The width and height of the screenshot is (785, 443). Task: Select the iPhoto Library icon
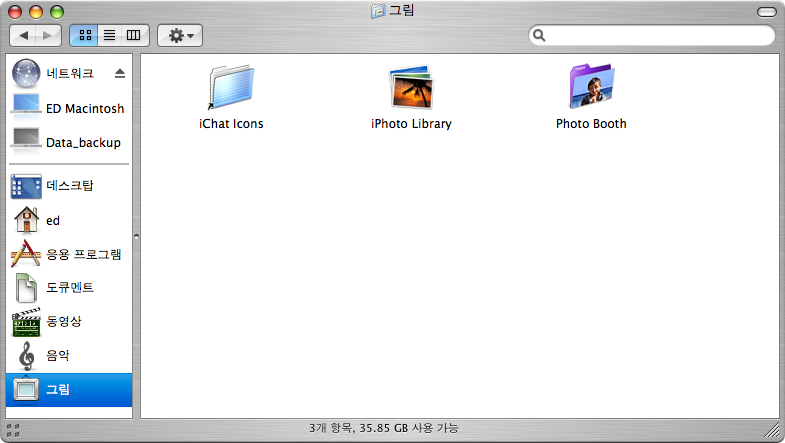pos(411,87)
